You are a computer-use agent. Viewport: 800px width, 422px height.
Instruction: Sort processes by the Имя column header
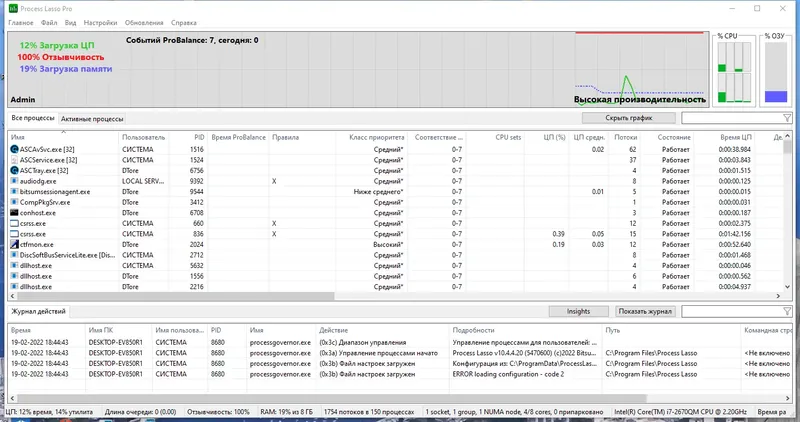(63, 137)
